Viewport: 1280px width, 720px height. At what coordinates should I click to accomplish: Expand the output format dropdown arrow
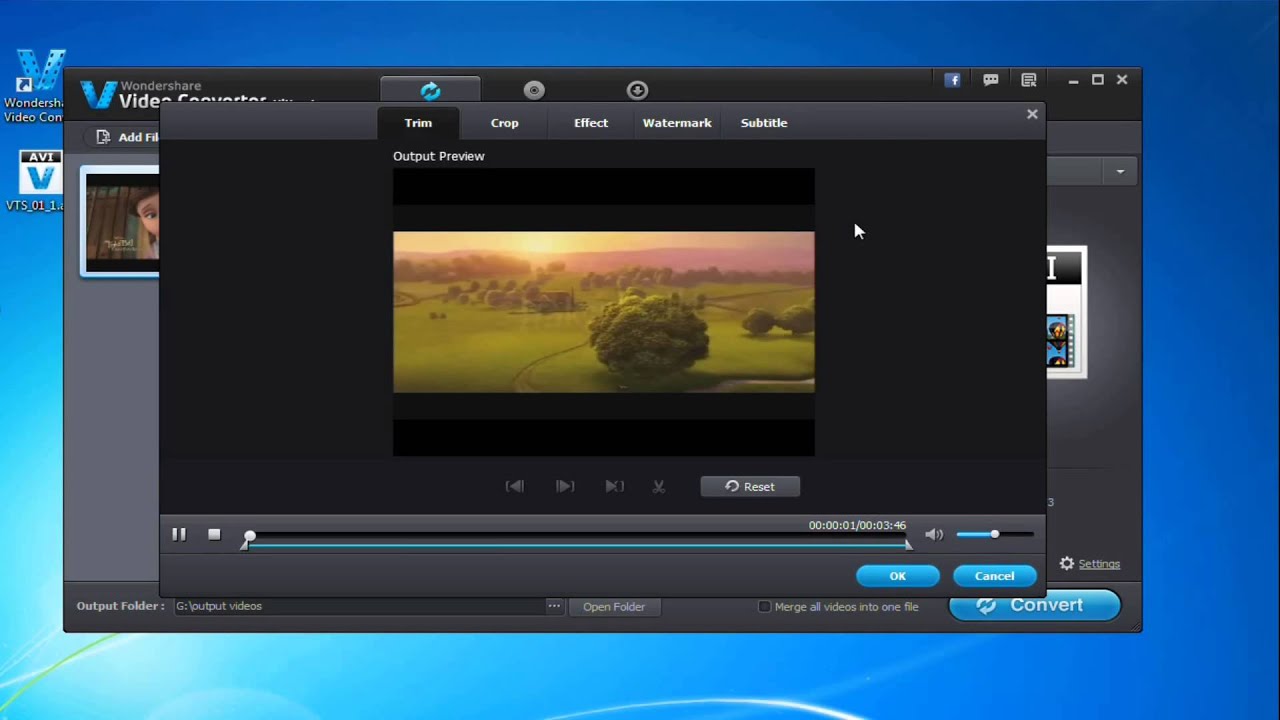click(x=1120, y=172)
